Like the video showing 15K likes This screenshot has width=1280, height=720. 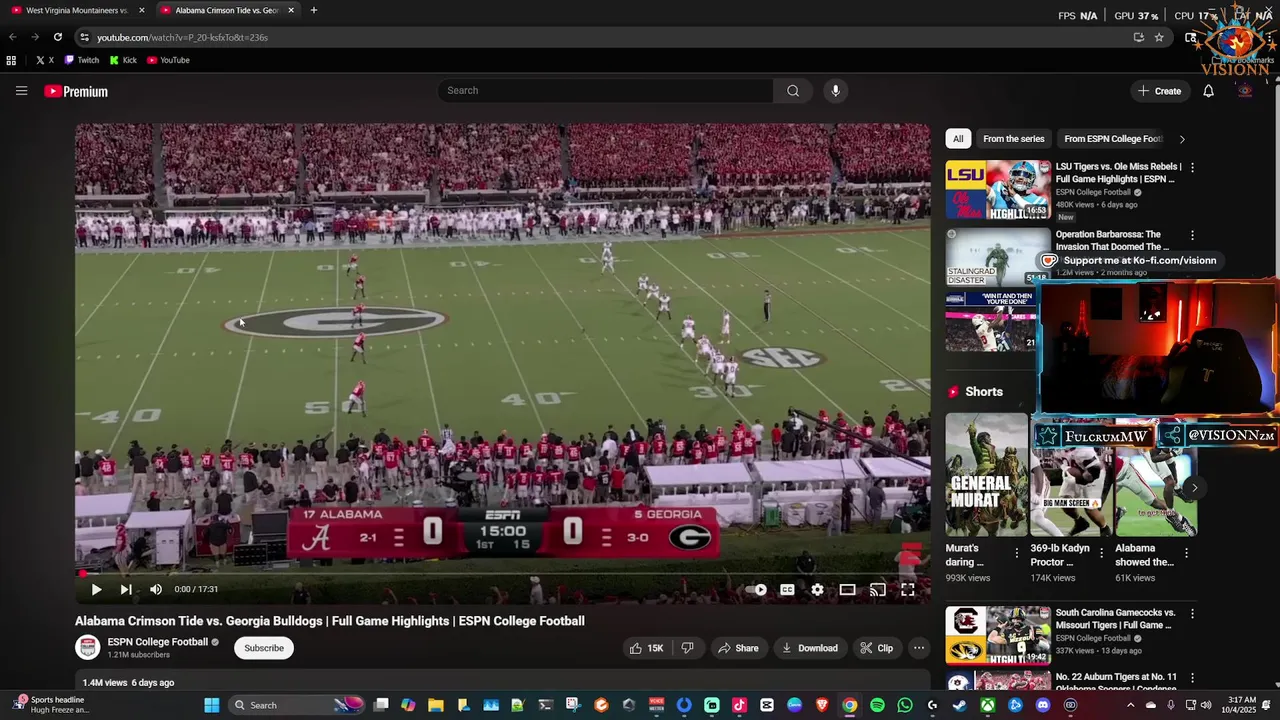point(646,648)
